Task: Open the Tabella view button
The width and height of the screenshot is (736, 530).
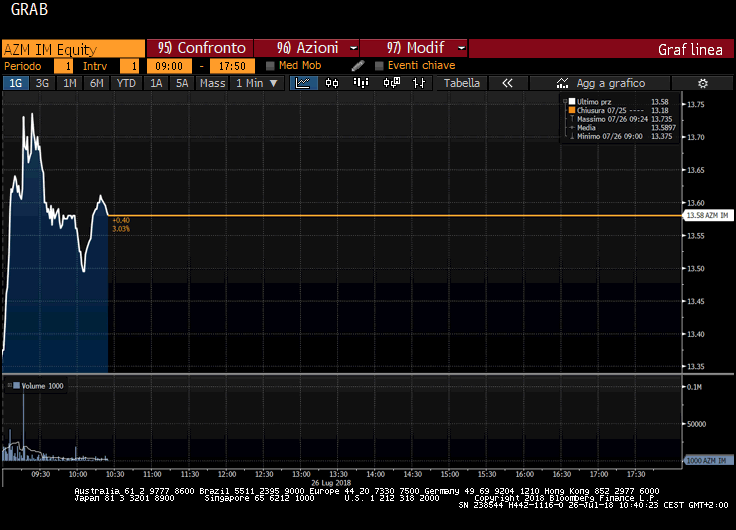Action: (x=462, y=84)
